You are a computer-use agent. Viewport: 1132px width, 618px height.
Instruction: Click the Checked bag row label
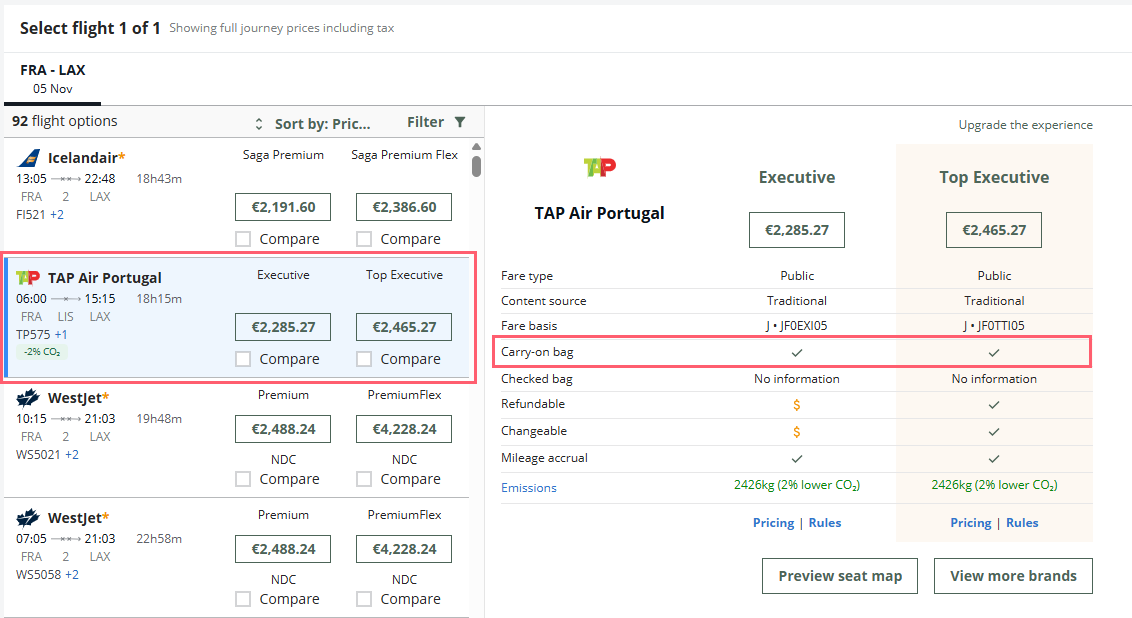(536, 378)
